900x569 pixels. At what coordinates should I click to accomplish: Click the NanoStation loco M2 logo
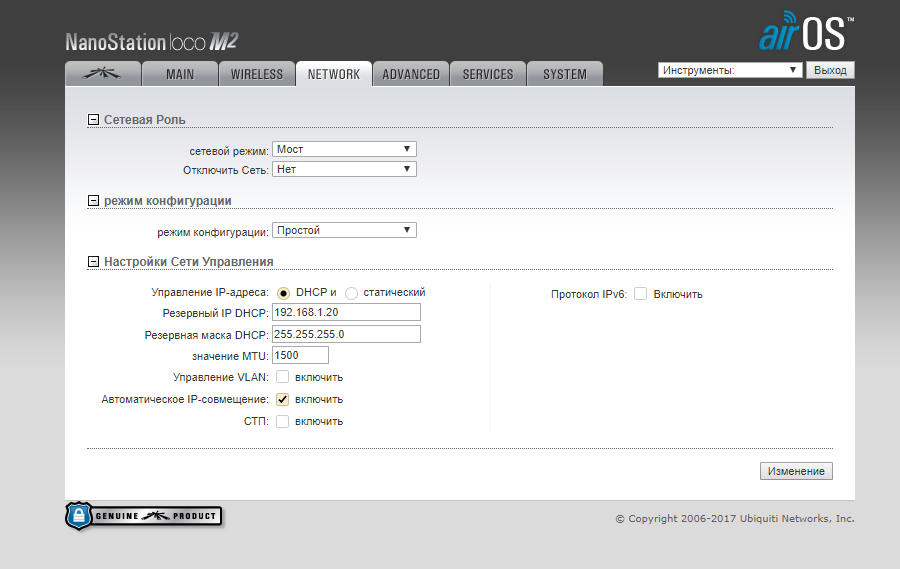[x=152, y=42]
